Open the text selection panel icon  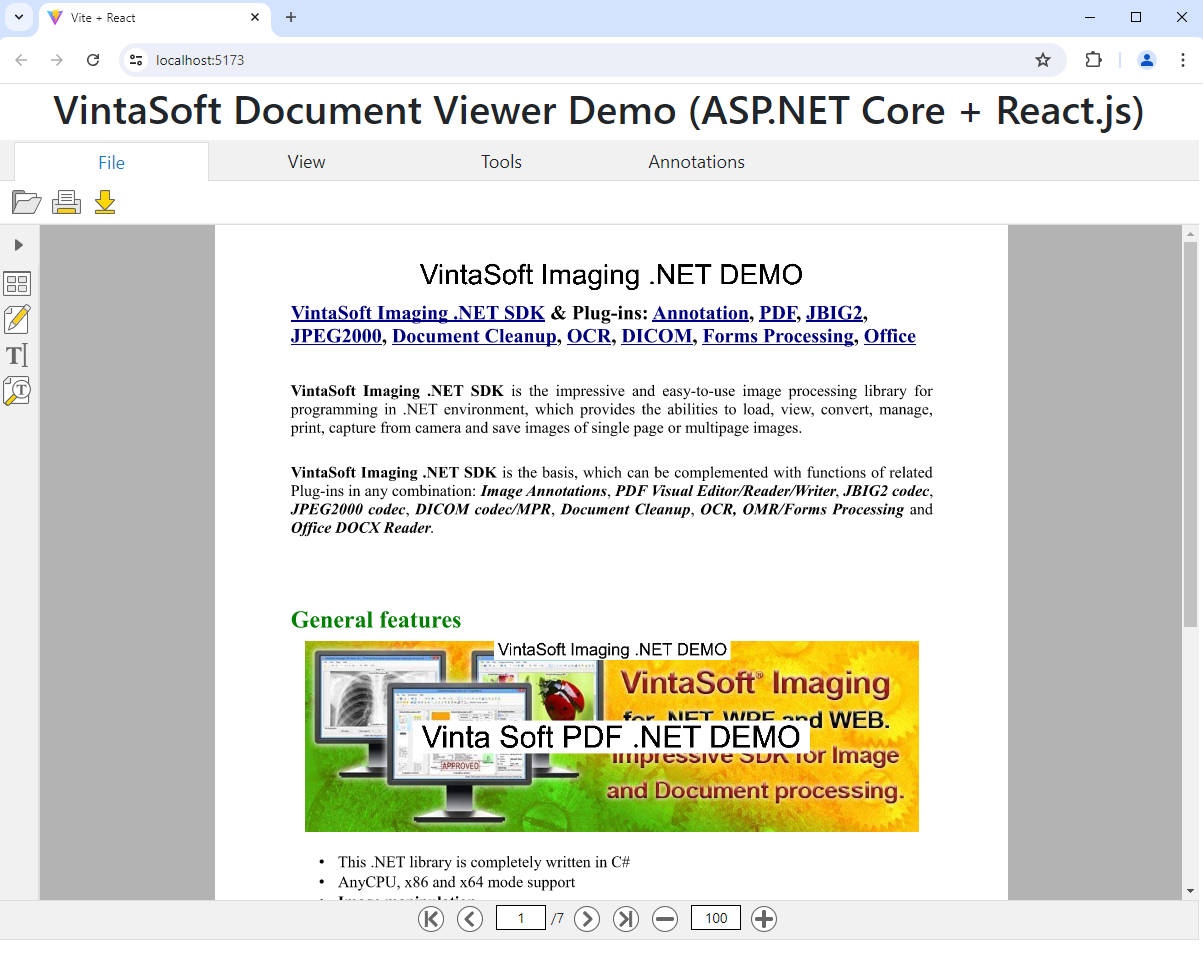[x=17, y=355]
